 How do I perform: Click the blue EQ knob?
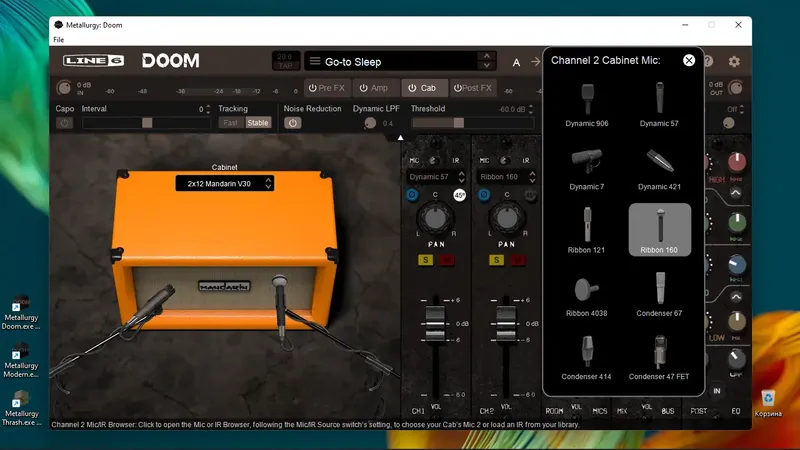pos(737,265)
